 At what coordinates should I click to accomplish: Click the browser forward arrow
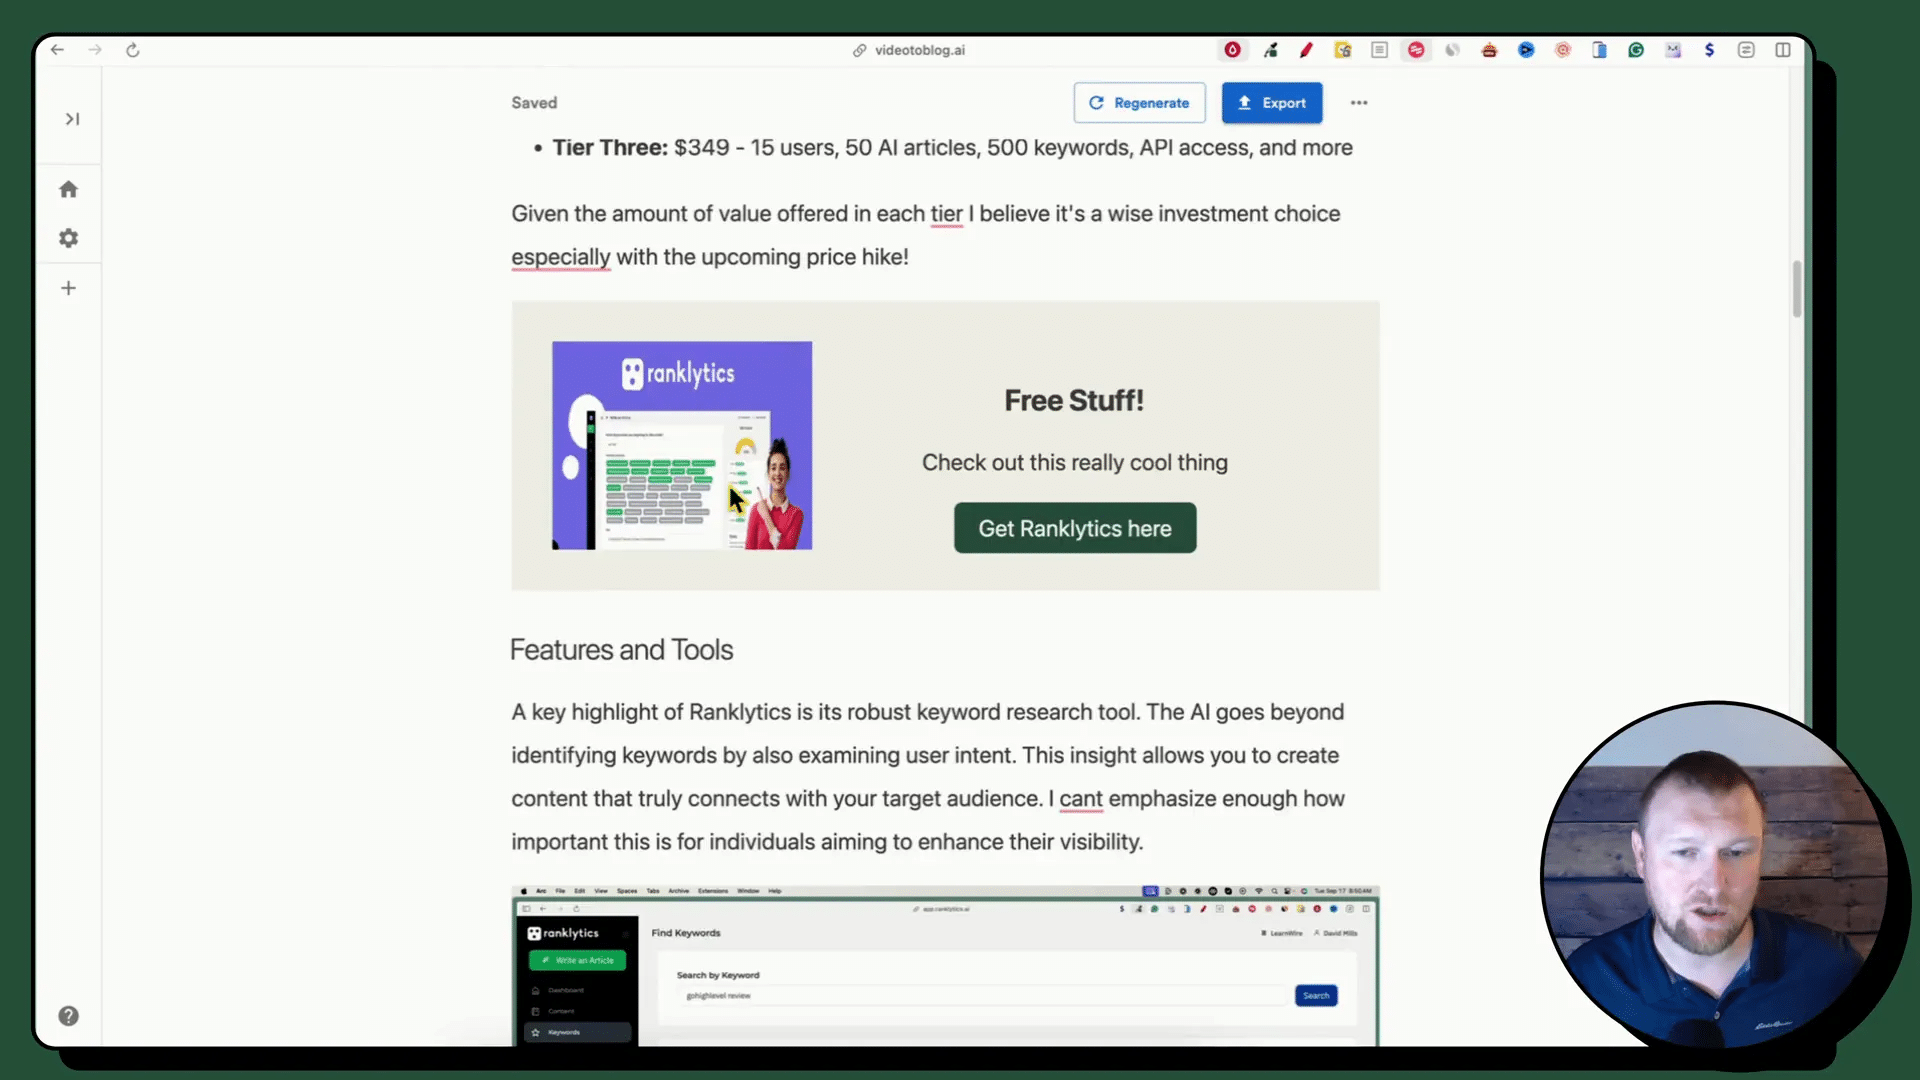coord(95,50)
